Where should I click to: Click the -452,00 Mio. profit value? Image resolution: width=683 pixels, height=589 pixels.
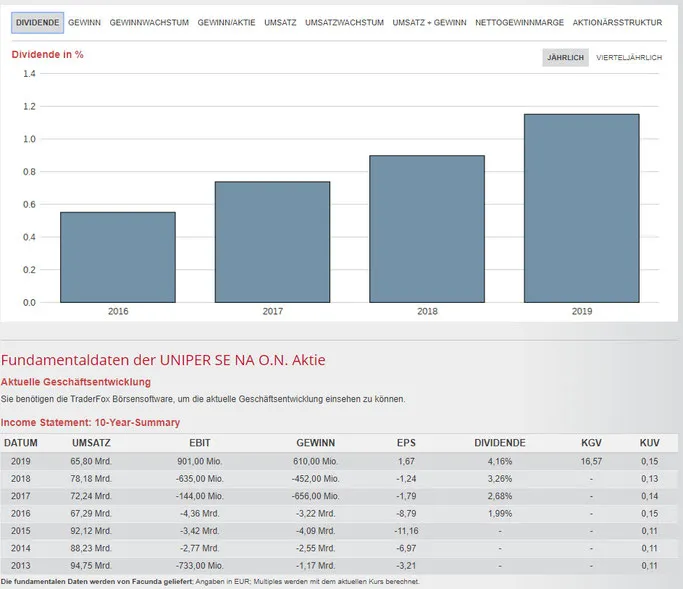tap(315, 479)
